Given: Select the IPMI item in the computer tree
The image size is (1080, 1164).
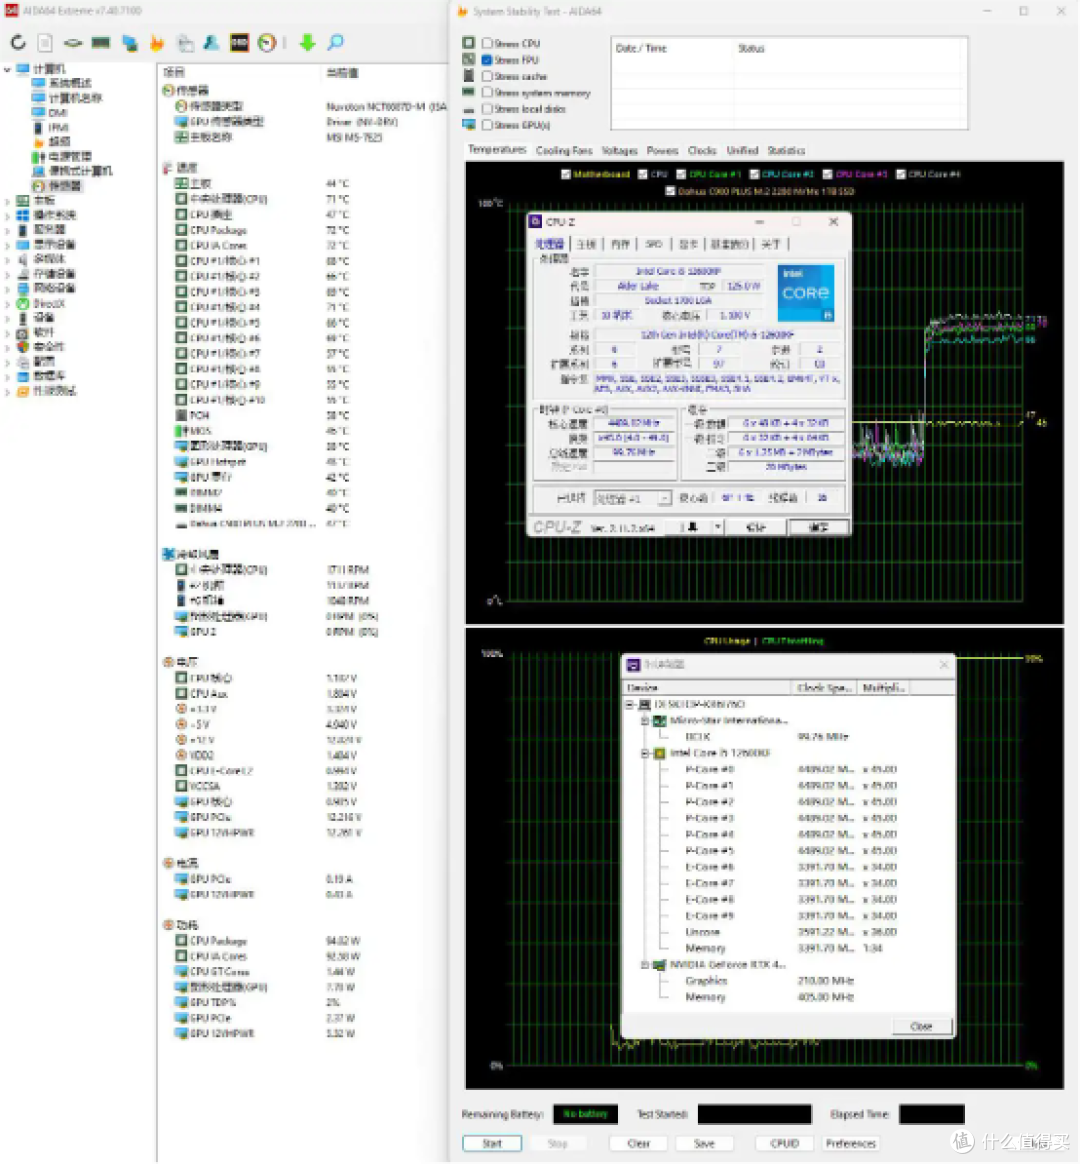Looking at the screenshot, I should pyautogui.click(x=52, y=128).
